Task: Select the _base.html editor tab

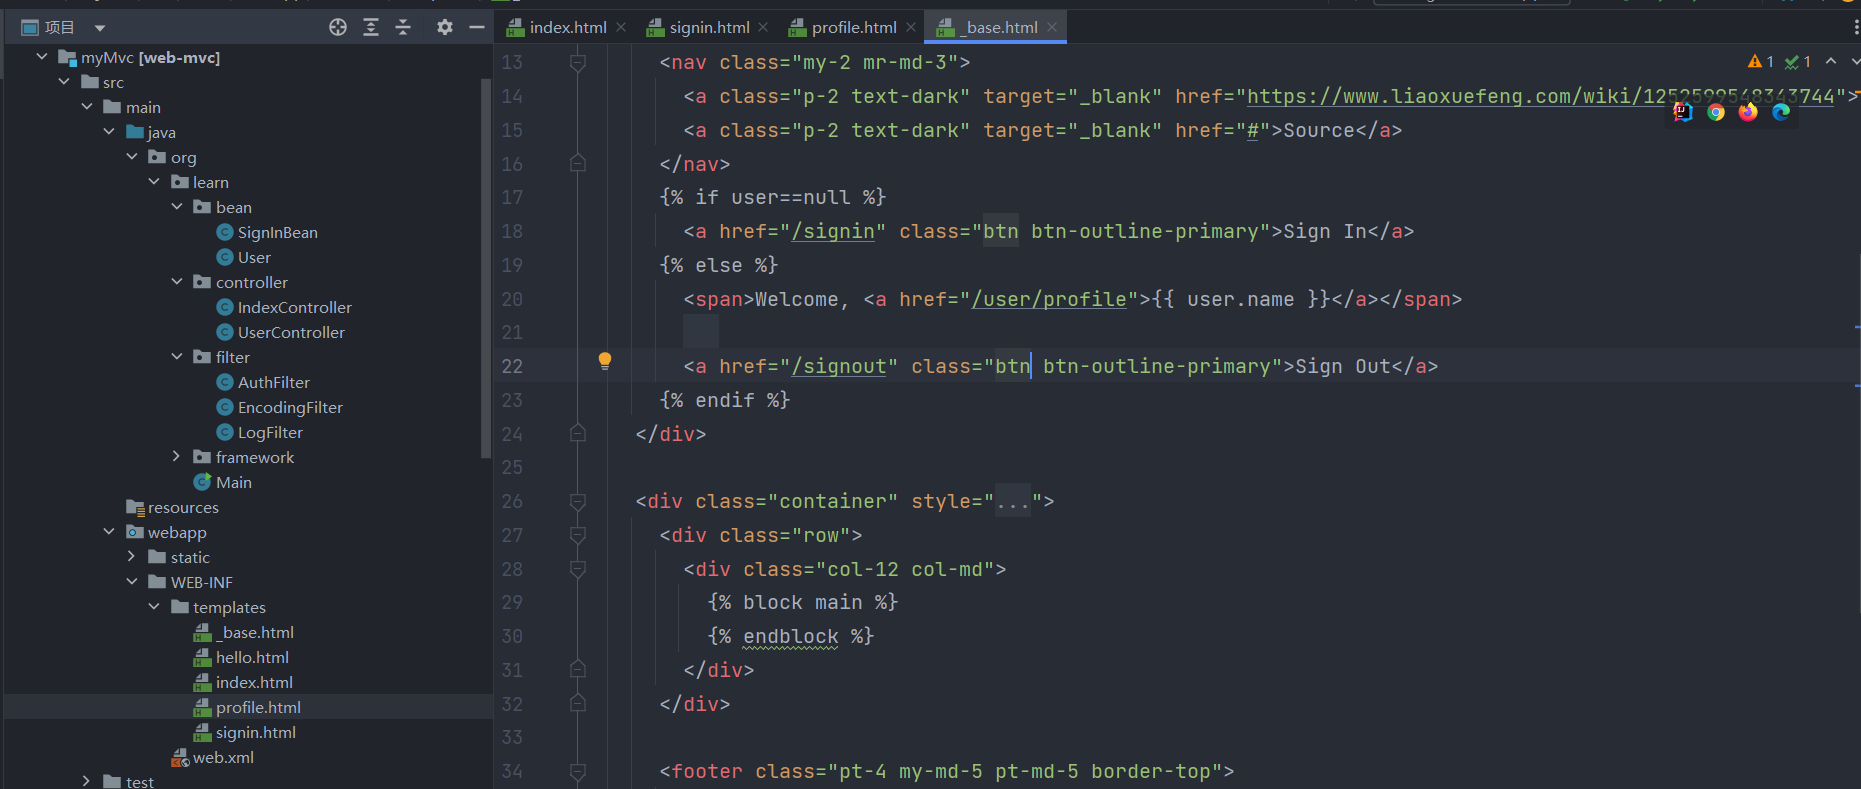Action: tap(998, 27)
